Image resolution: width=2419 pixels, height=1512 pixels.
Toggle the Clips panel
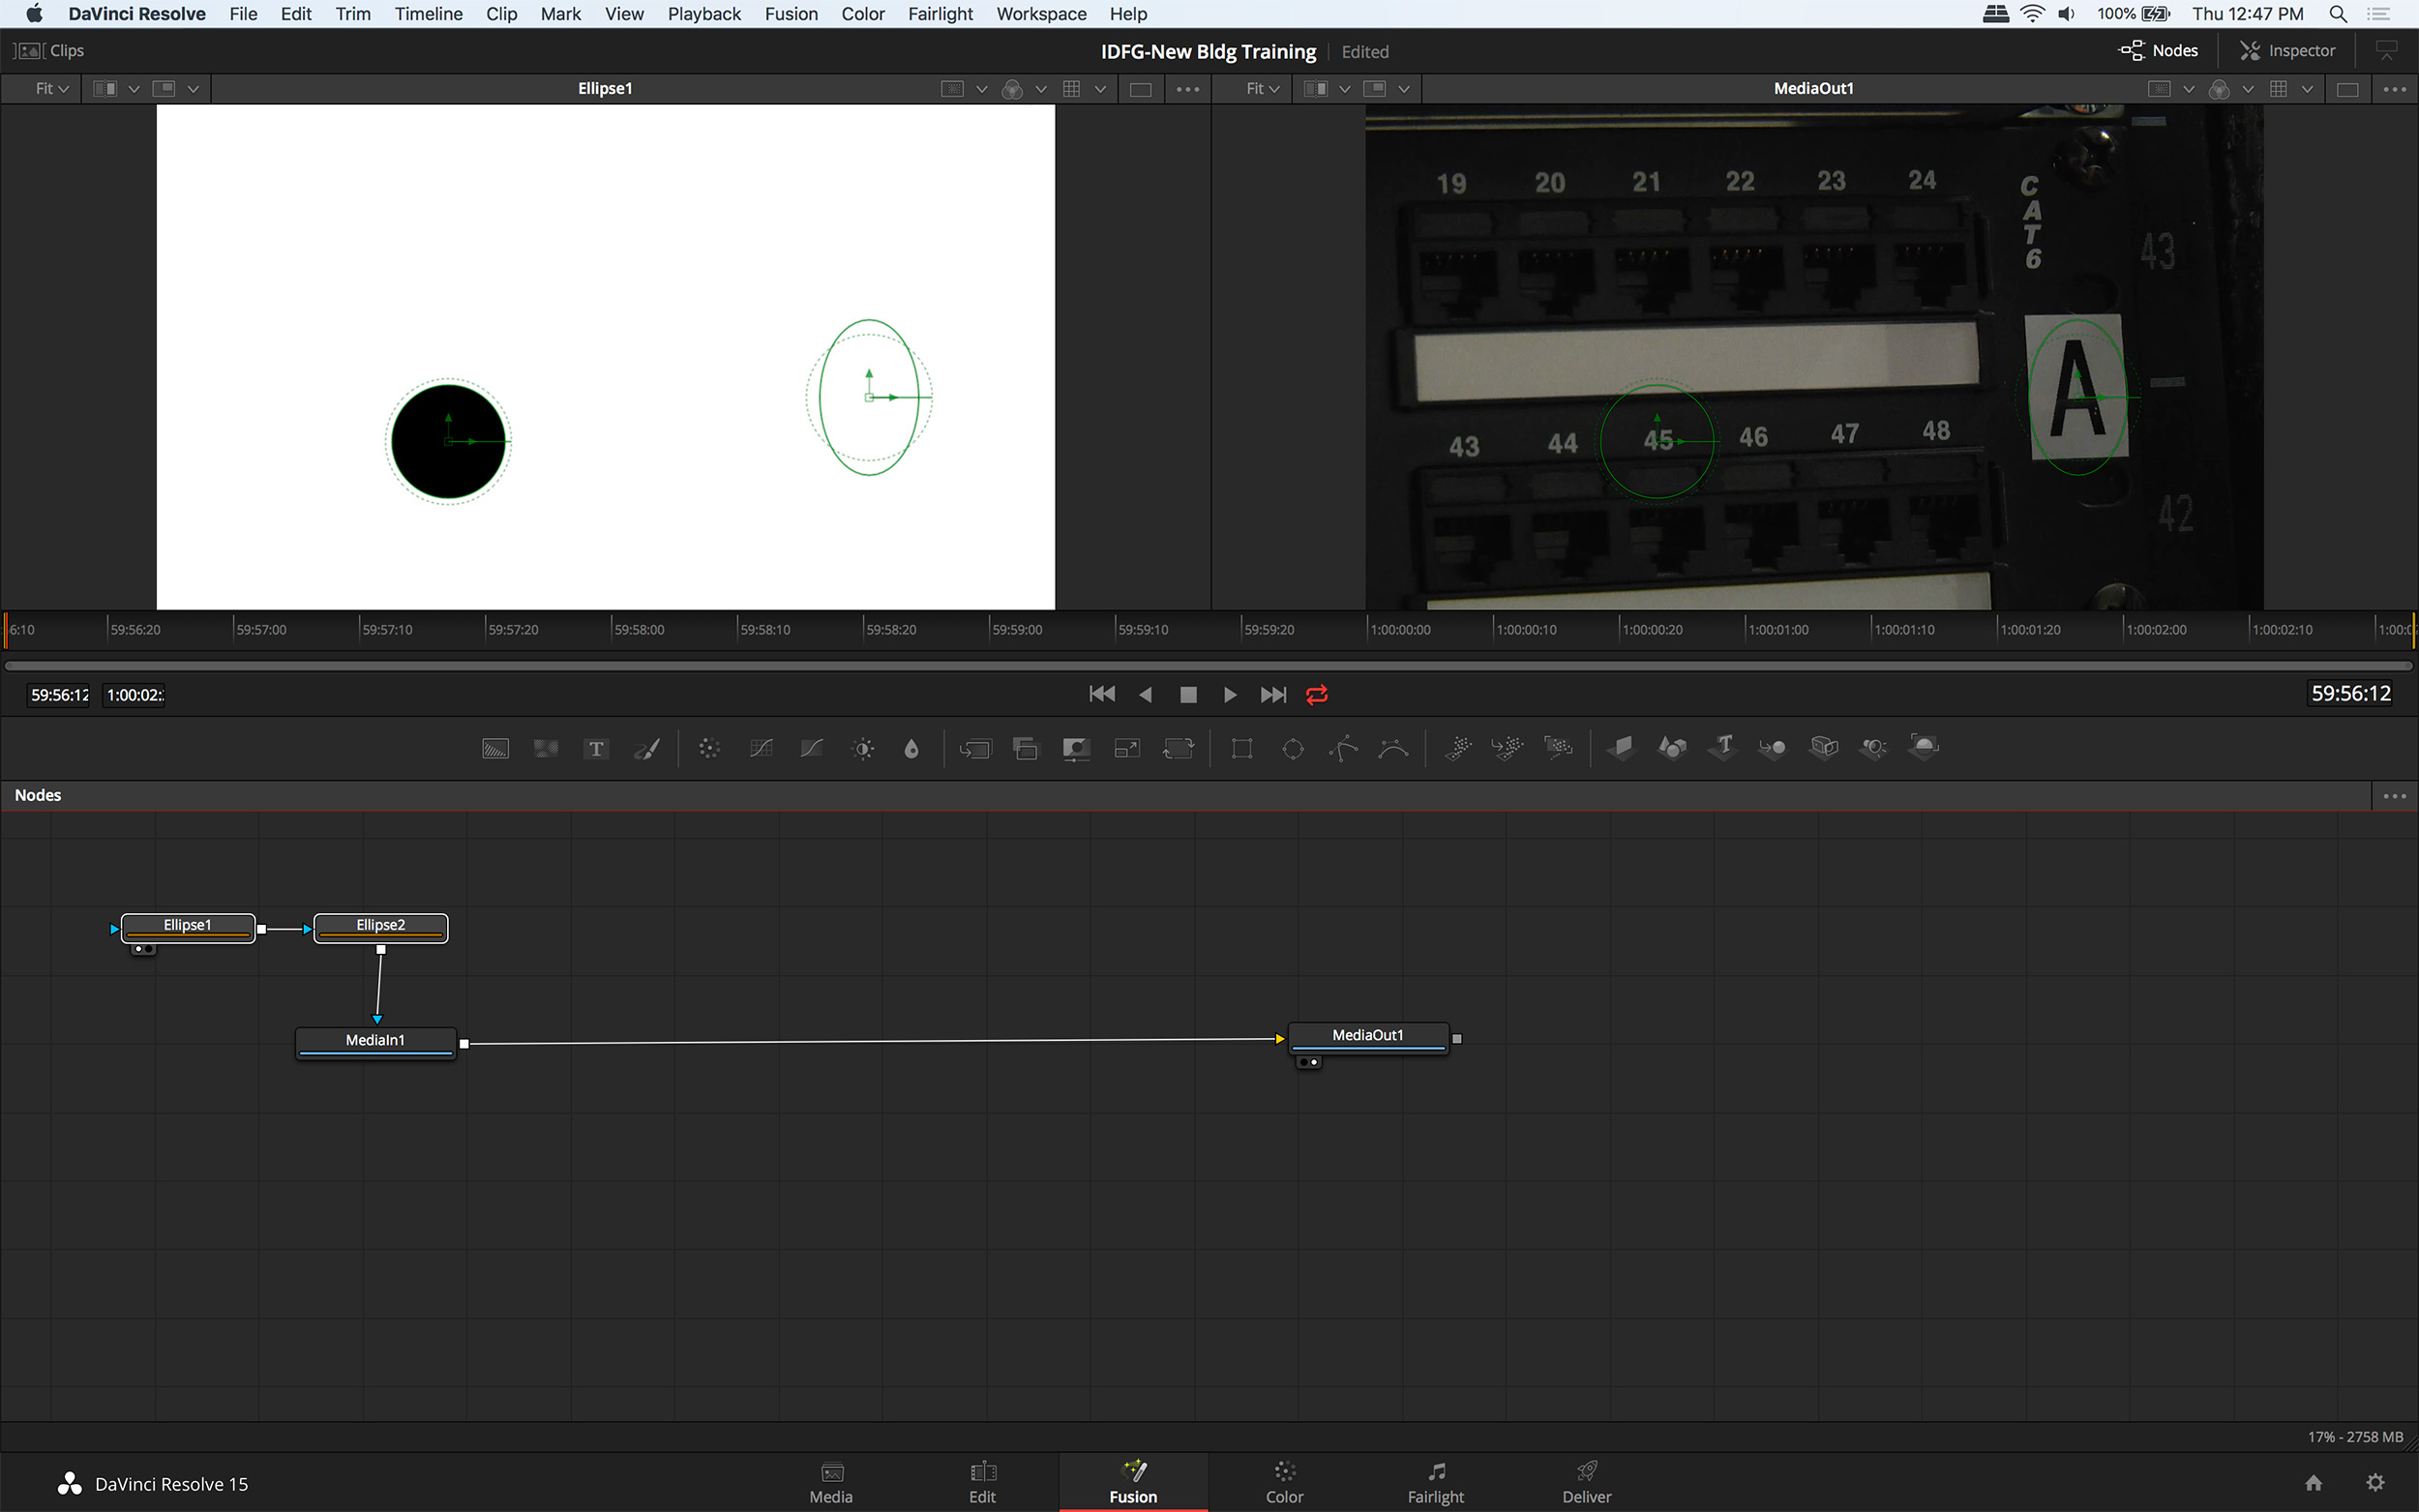click(x=49, y=50)
